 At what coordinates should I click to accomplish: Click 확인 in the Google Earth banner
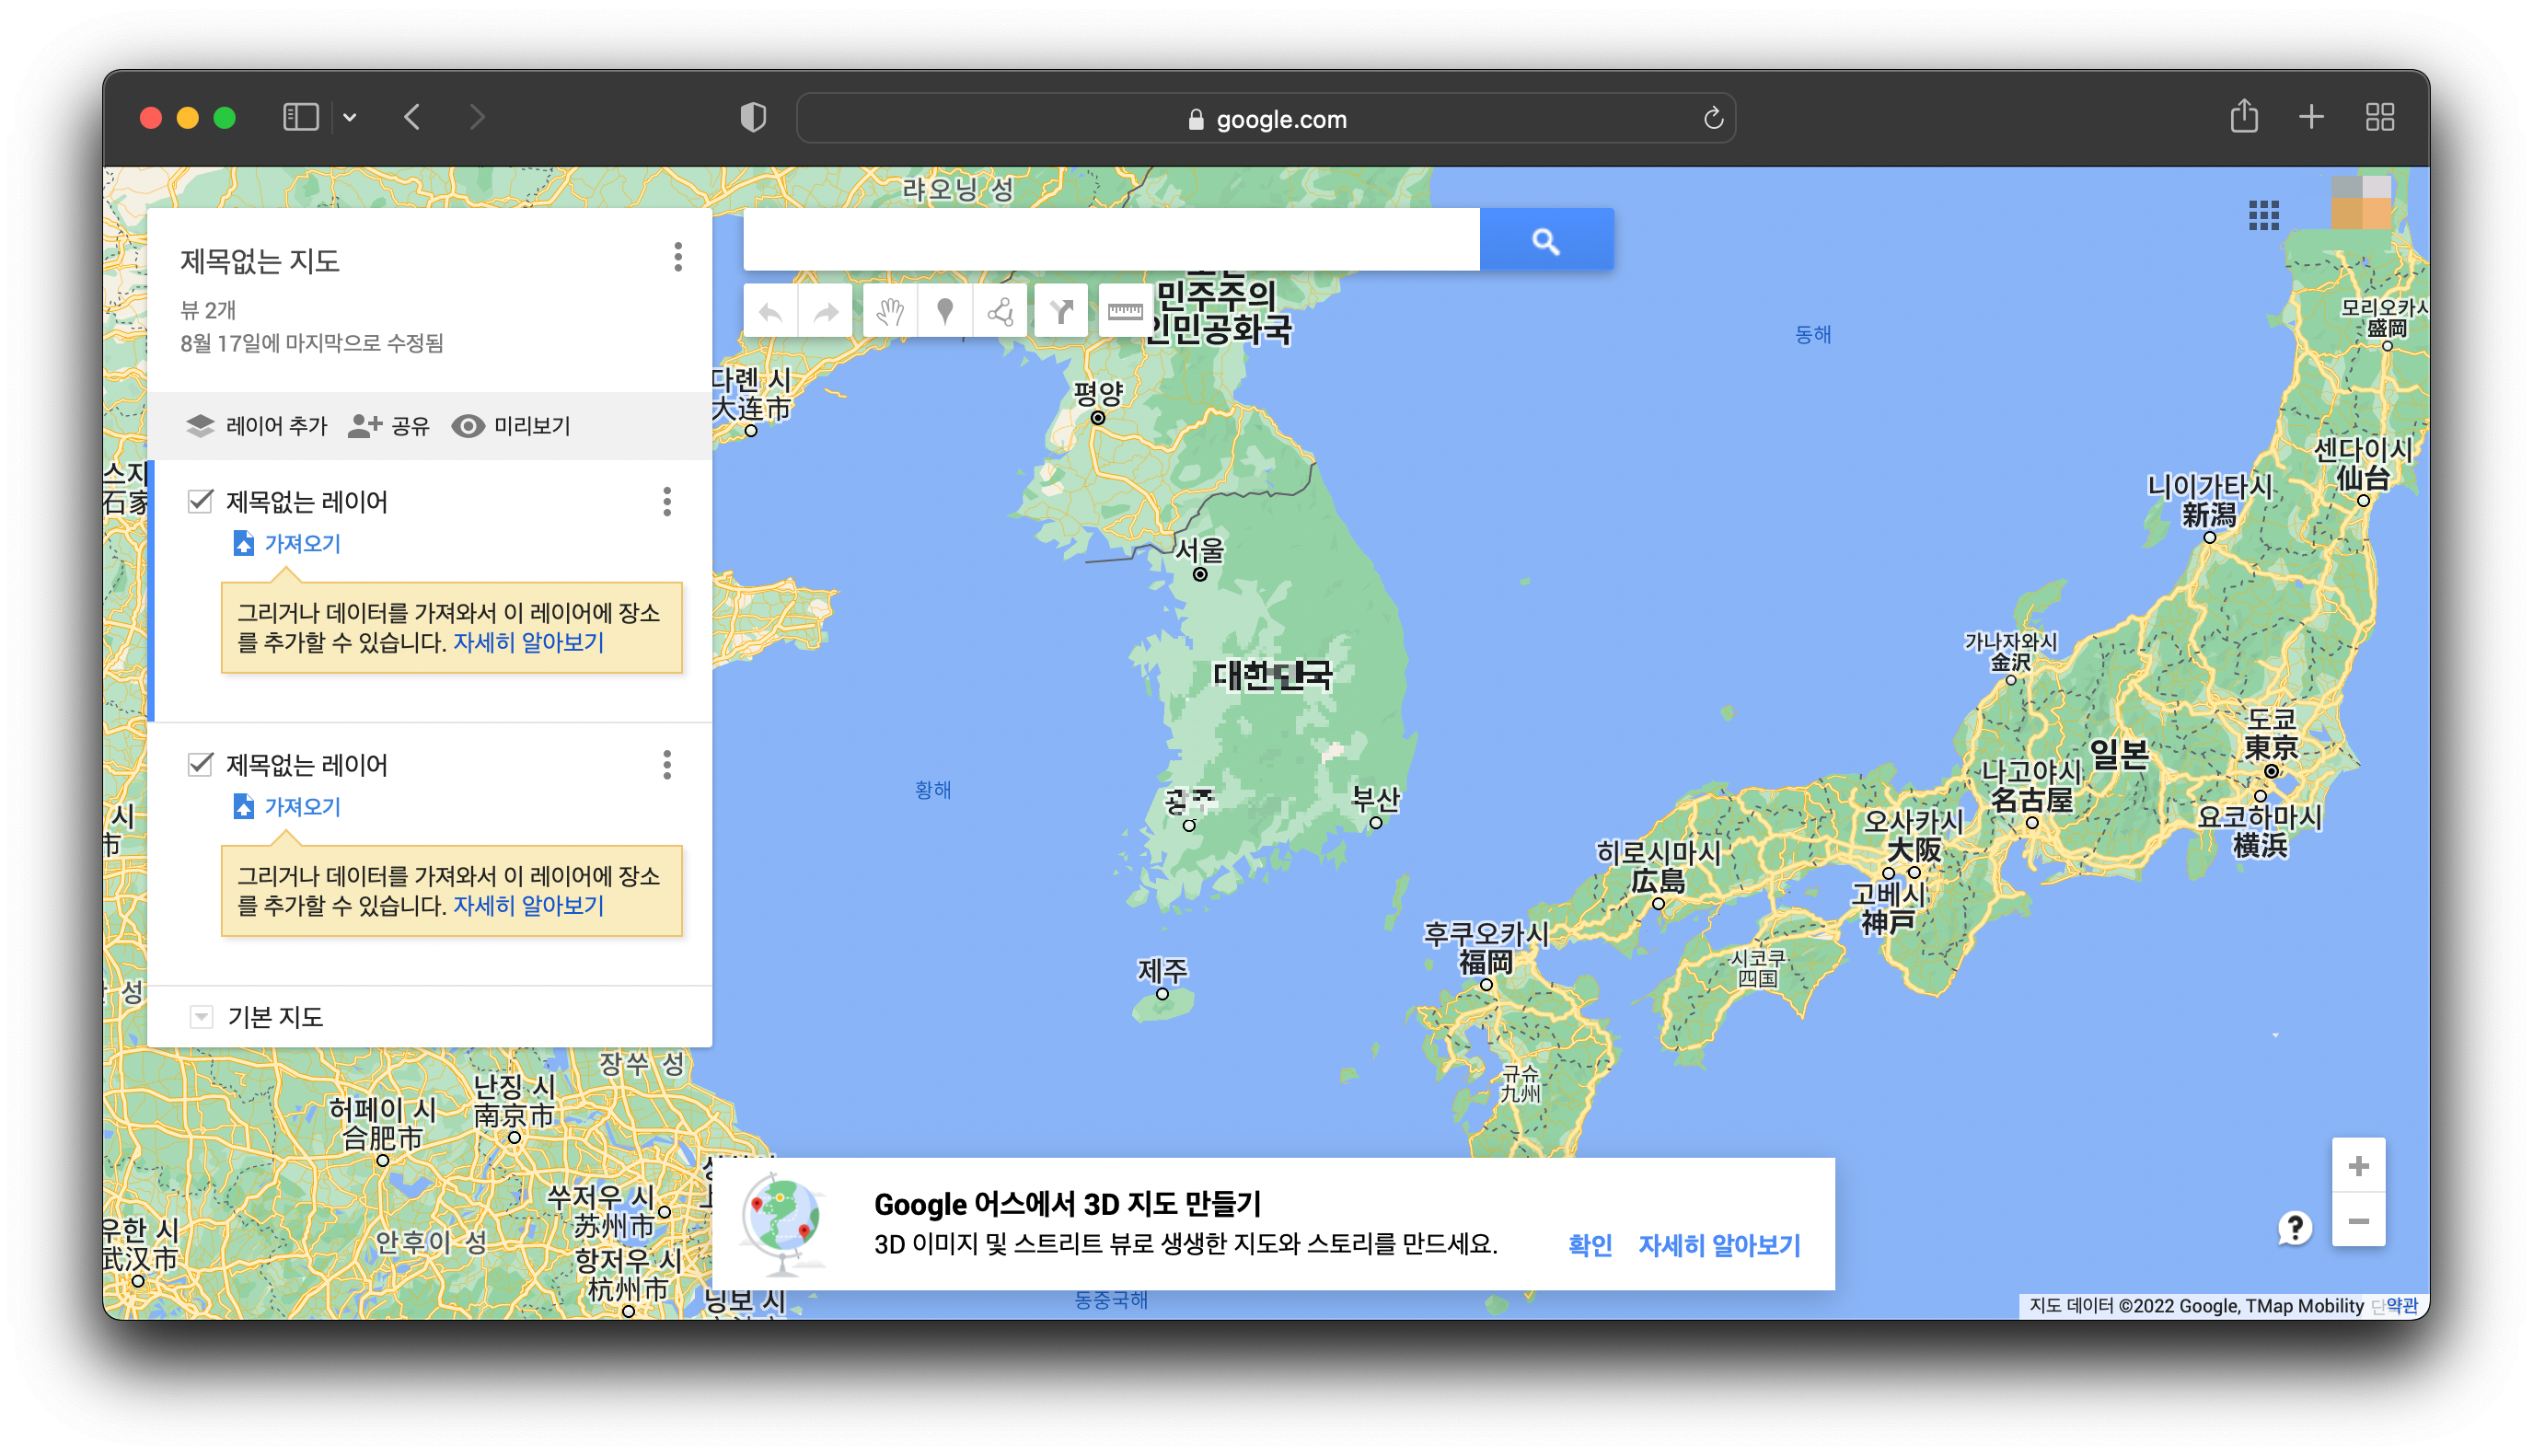1589,1245
